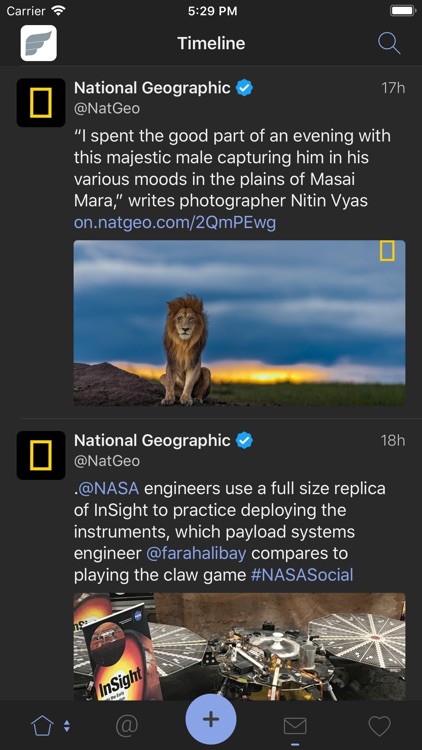Tap the 17h timestamp
Viewport: 422px width, 750px height.
393,88
